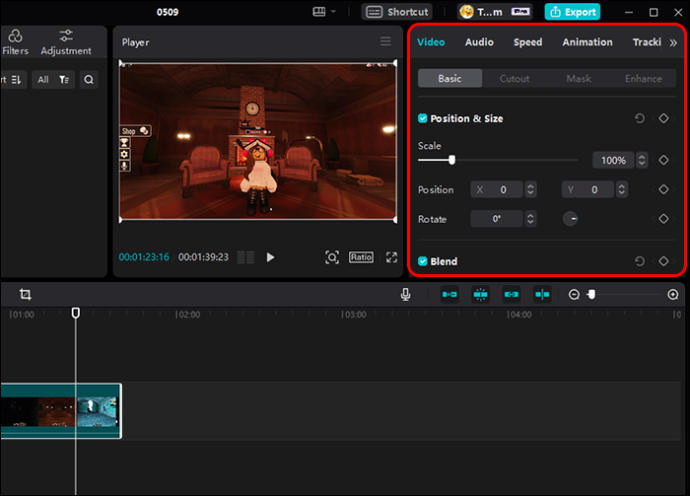Reset Position & Size settings

coord(639,118)
